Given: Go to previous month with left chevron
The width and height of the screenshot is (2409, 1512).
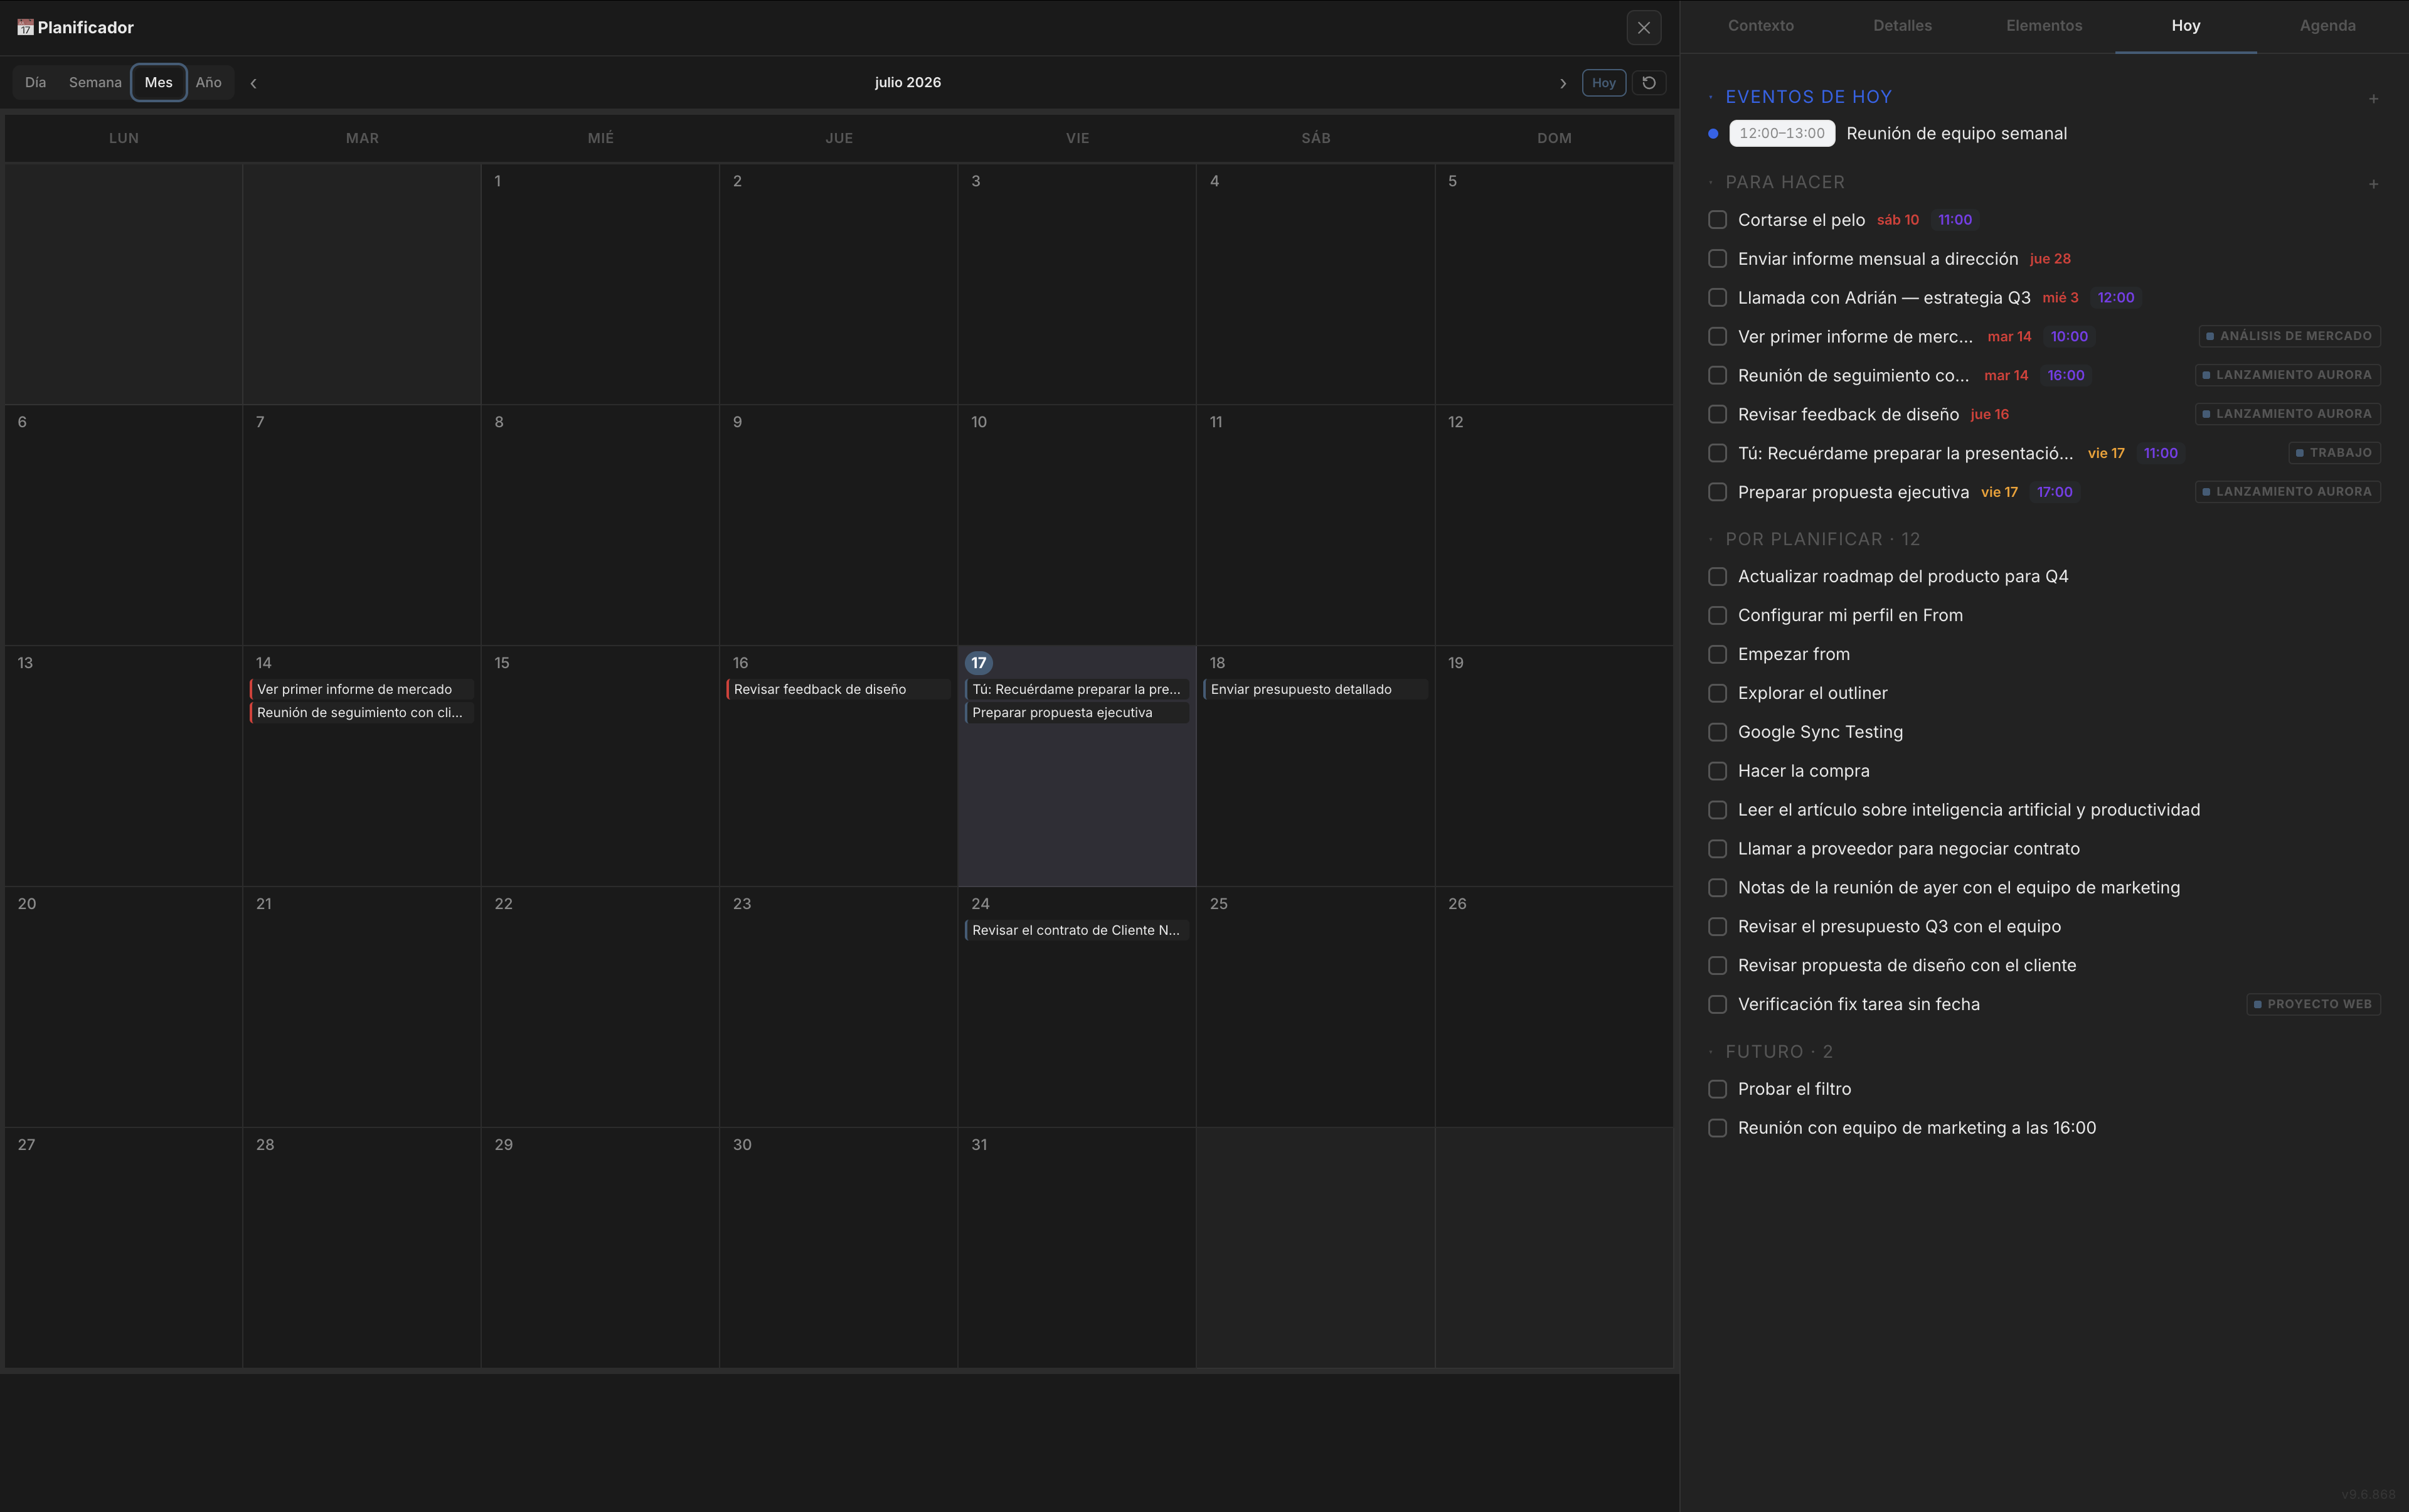Looking at the screenshot, I should click(x=253, y=83).
